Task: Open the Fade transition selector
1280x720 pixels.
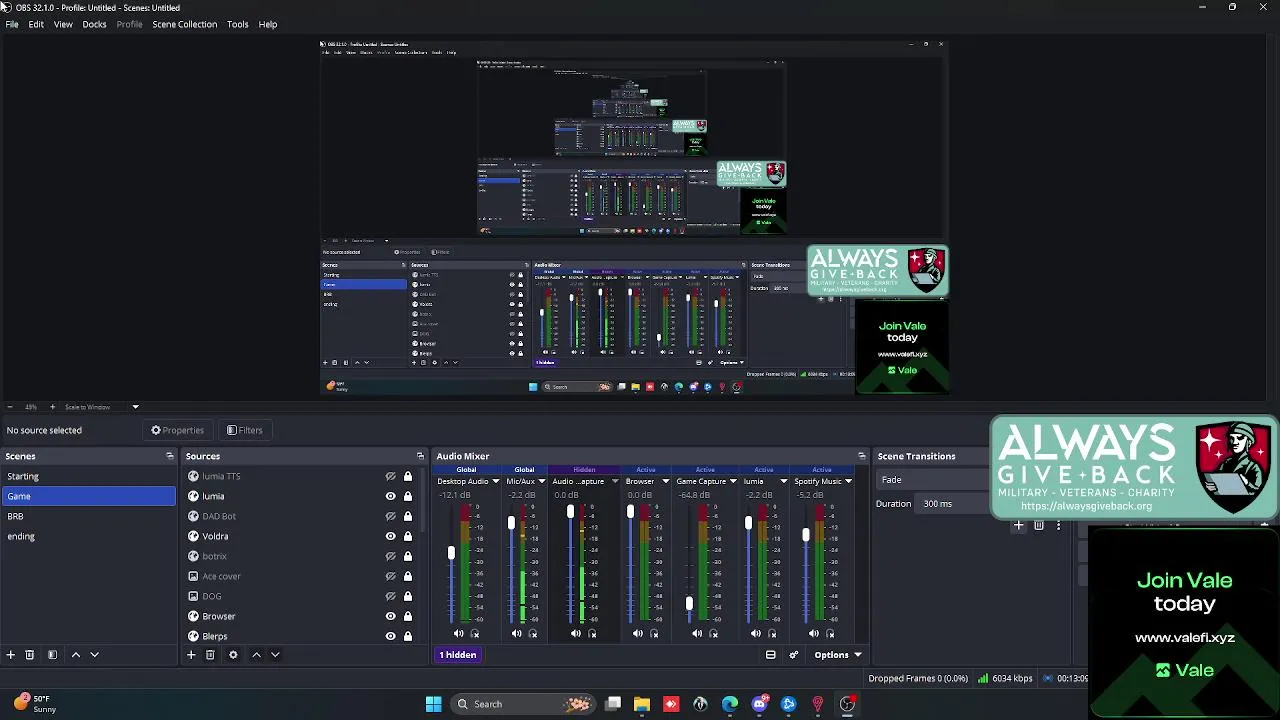Action: point(932,480)
